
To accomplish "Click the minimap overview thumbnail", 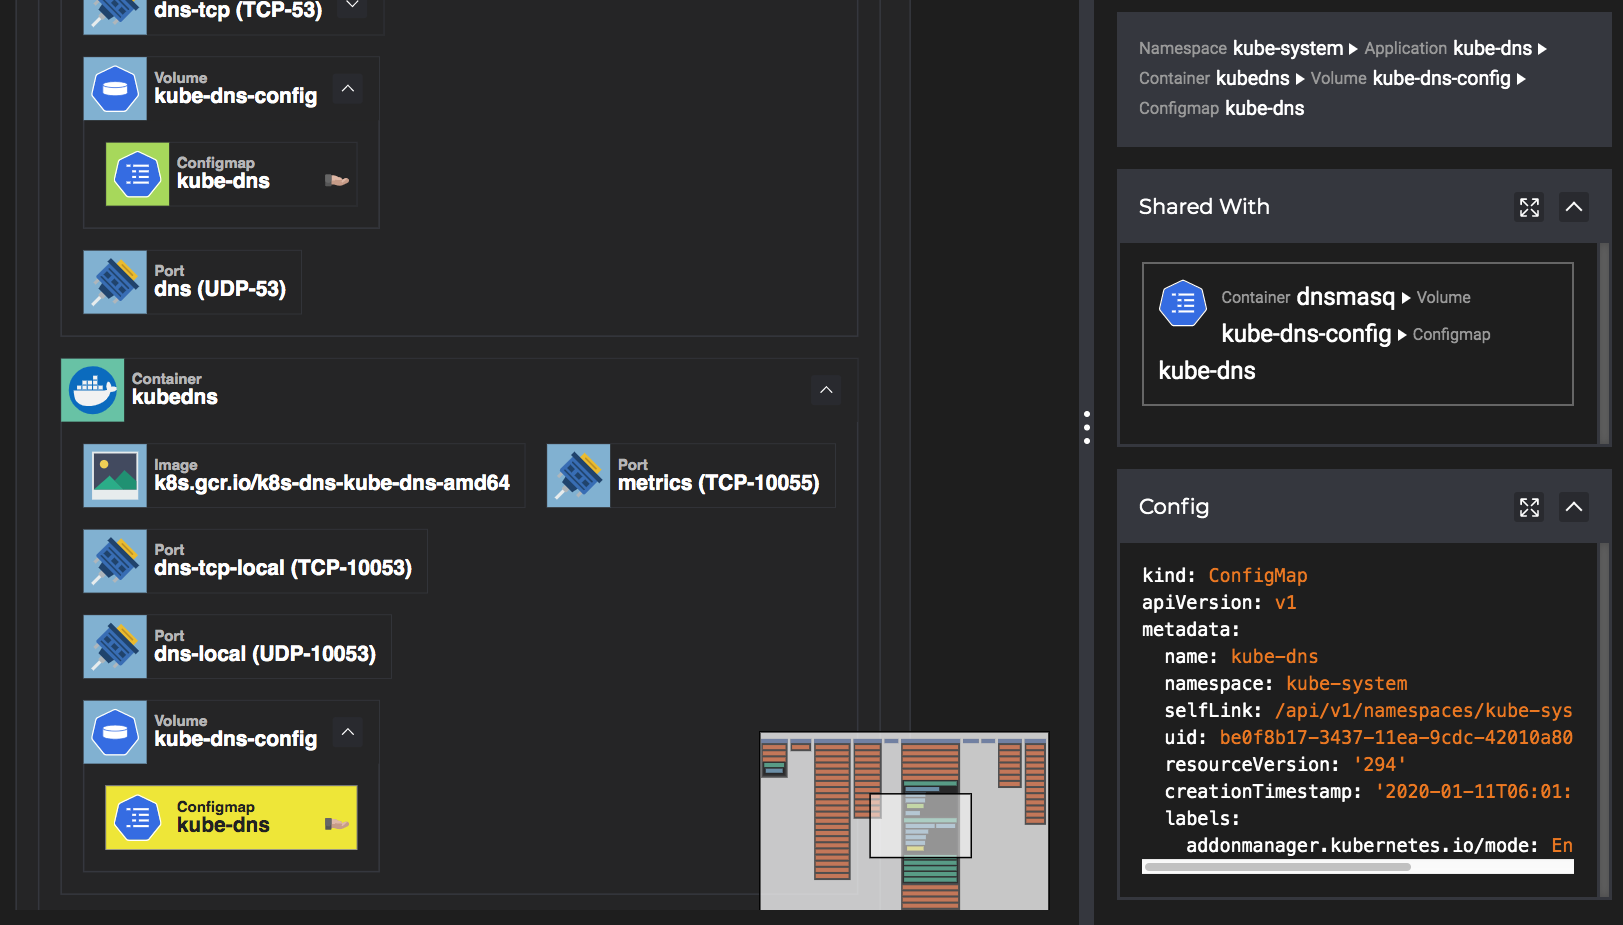I will [904, 821].
